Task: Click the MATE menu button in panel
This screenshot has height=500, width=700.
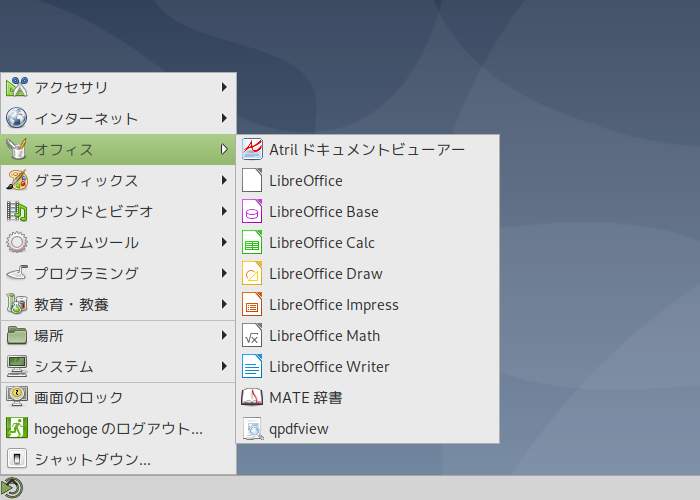Action: click(x=12, y=488)
